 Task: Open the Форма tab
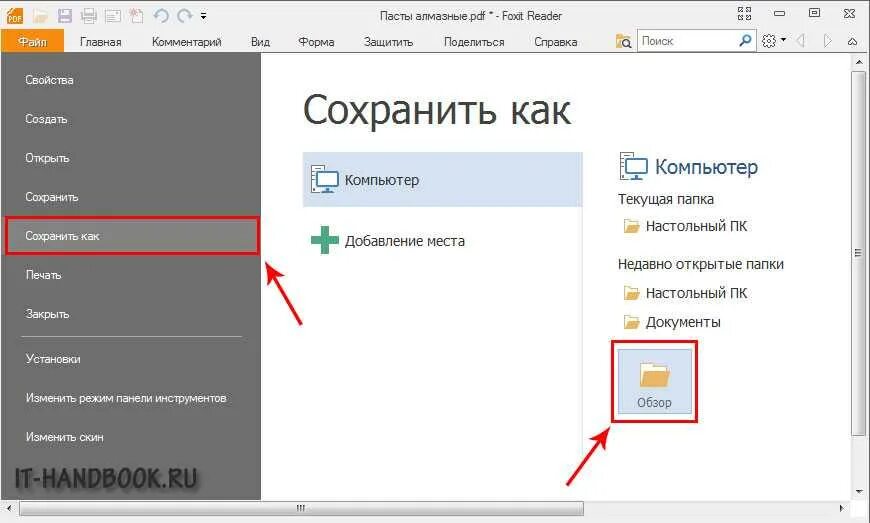tap(316, 42)
